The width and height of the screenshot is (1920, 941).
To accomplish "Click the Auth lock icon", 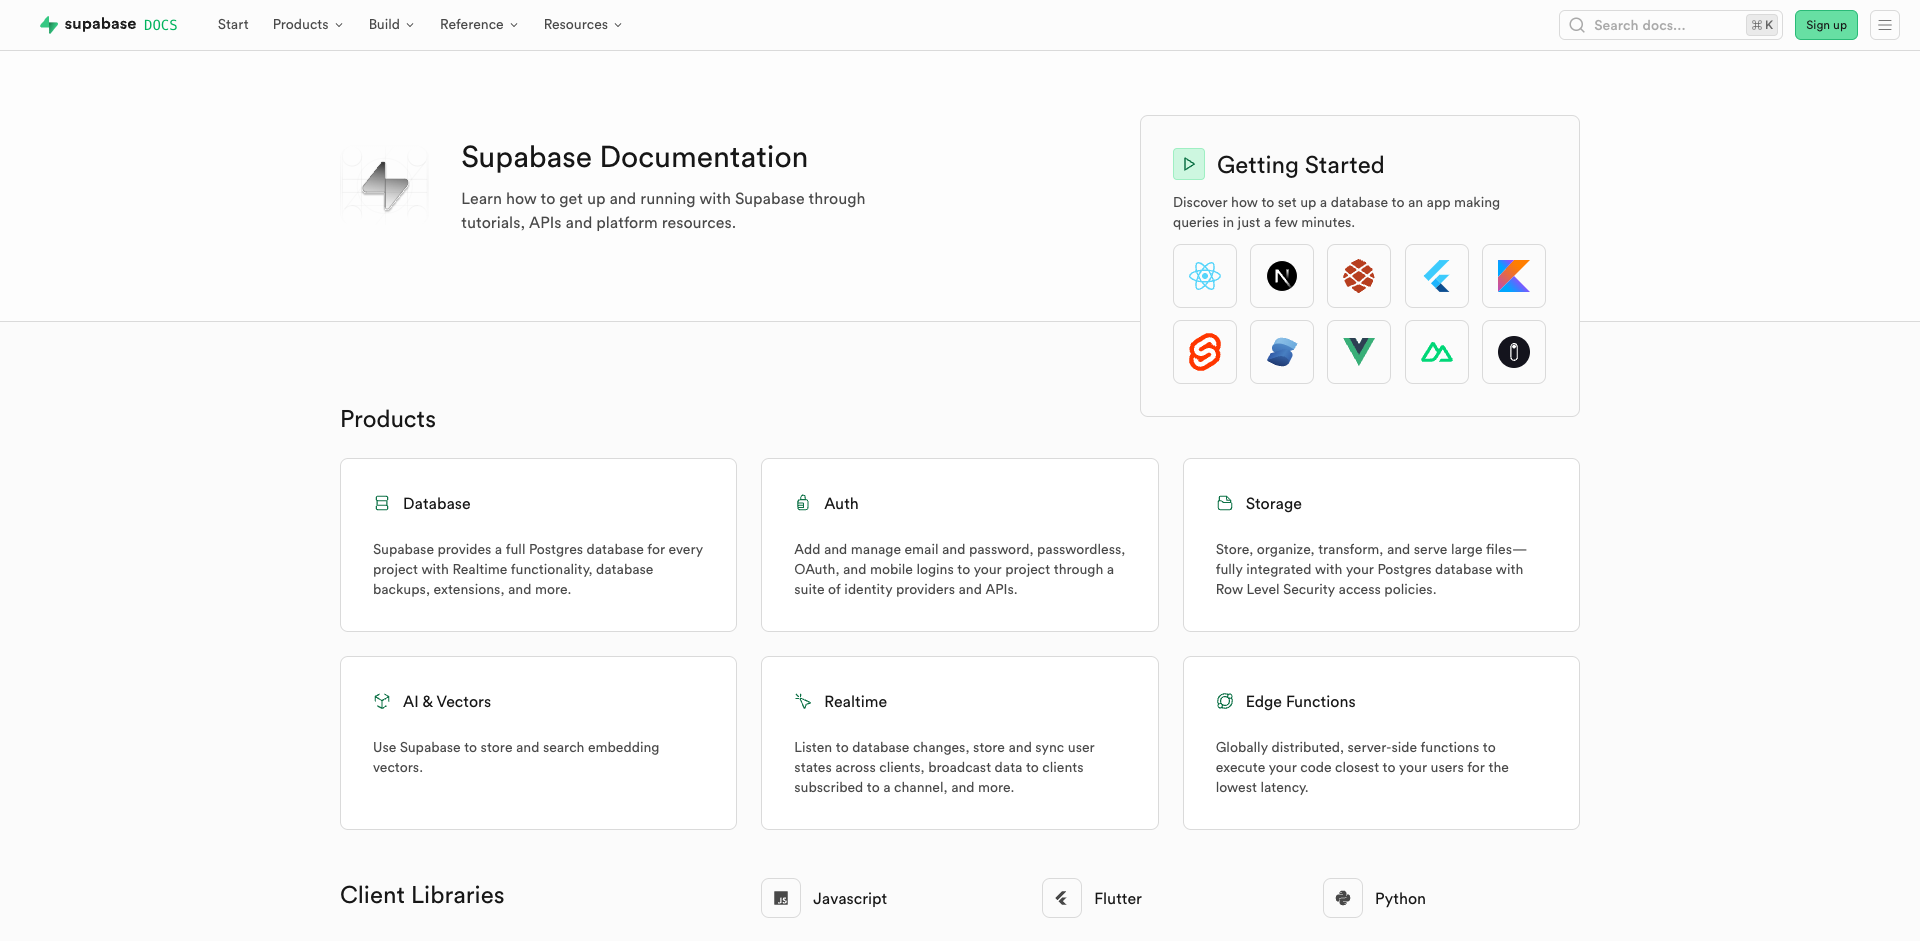I will pyautogui.click(x=802, y=503).
